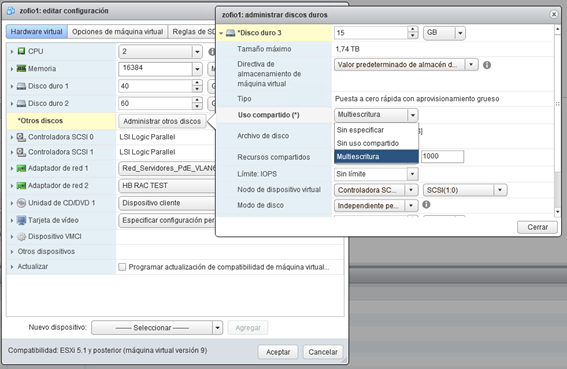
Task: Select the Otros discos row label
Action: tap(40, 121)
